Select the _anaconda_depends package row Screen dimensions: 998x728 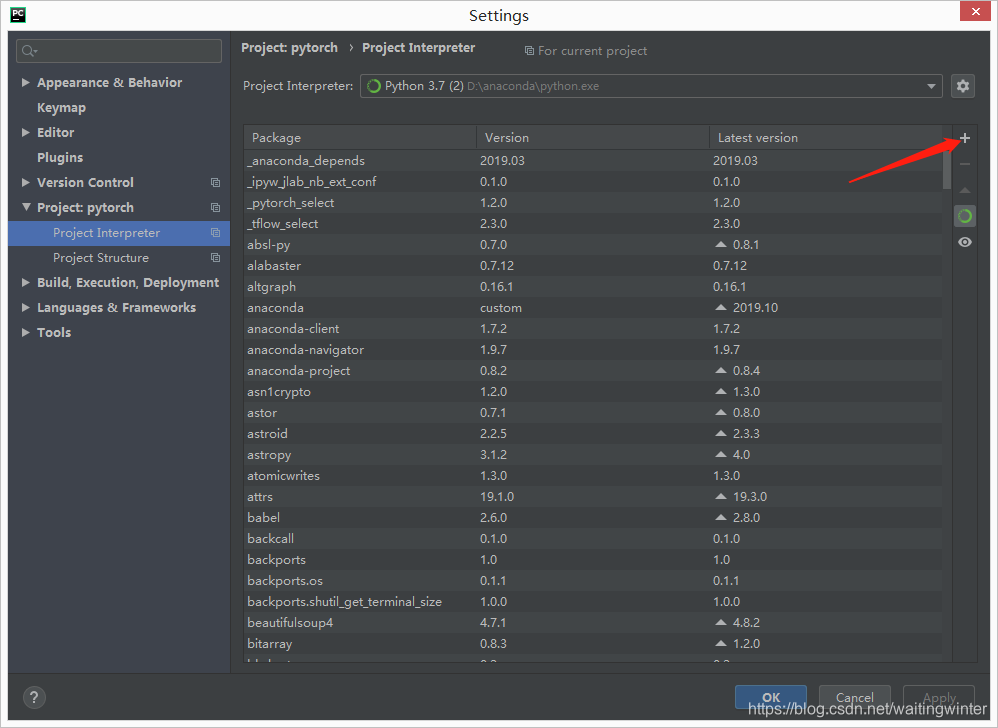click(x=593, y=160)
